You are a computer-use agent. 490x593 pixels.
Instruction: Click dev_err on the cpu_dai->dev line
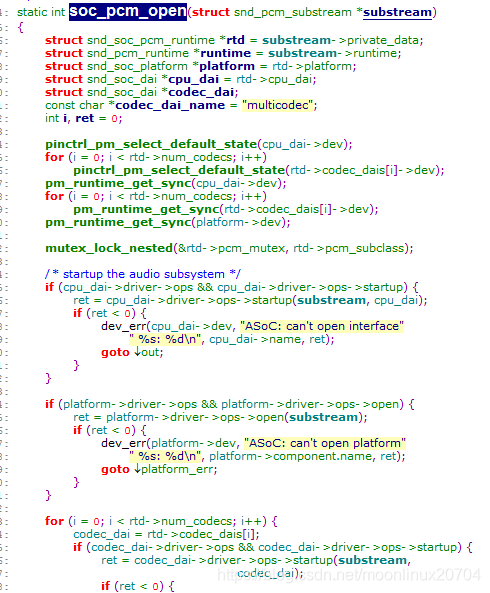124,326
